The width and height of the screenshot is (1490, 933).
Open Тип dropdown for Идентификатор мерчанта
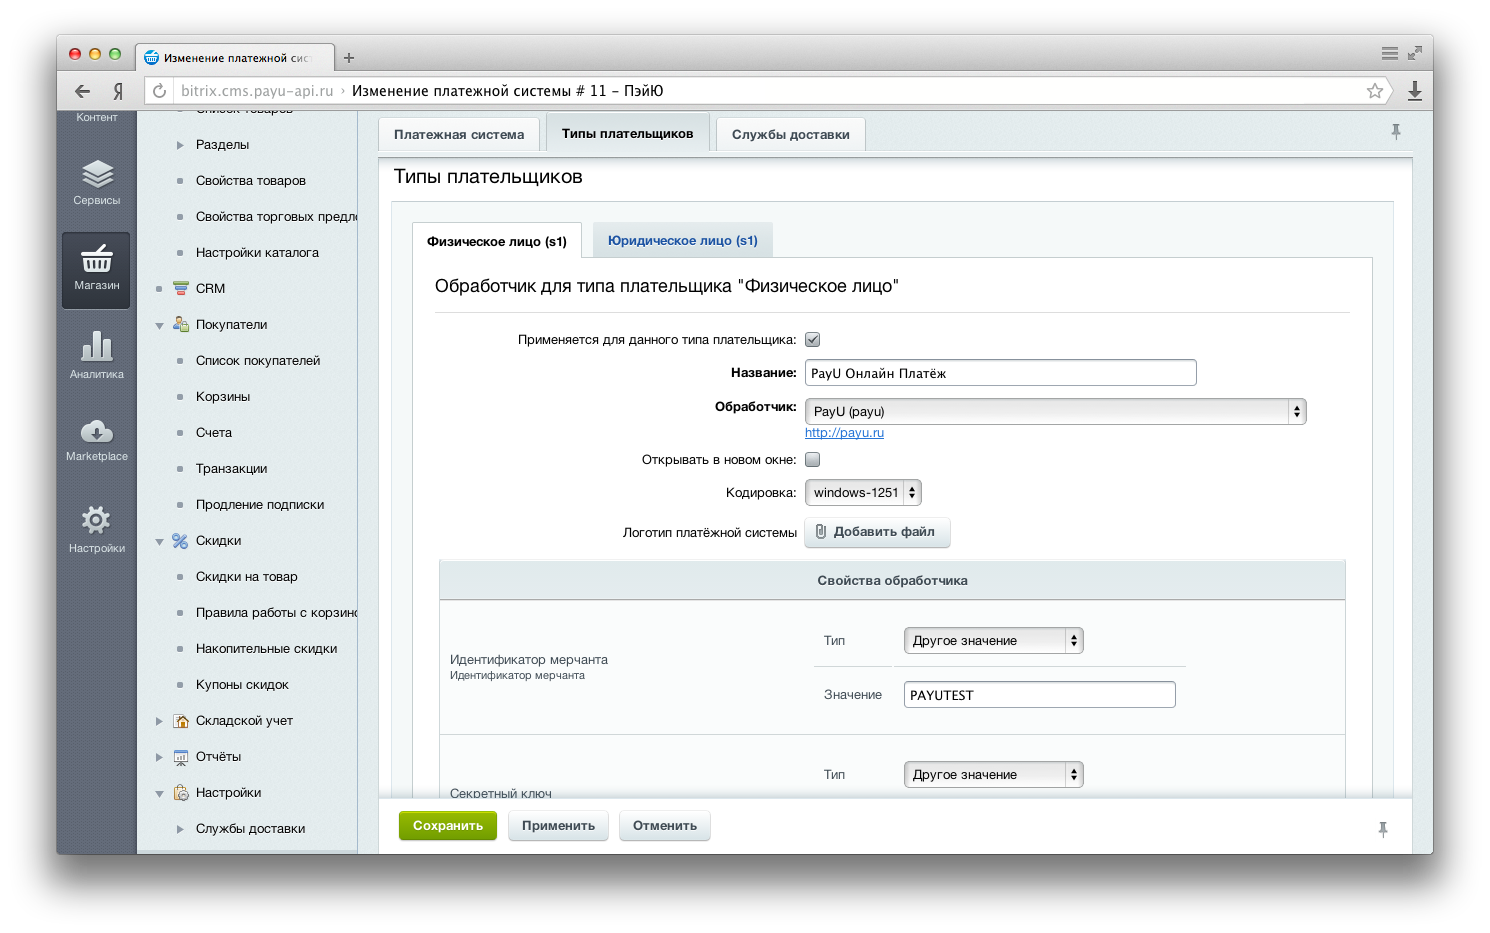pos(993,641)
